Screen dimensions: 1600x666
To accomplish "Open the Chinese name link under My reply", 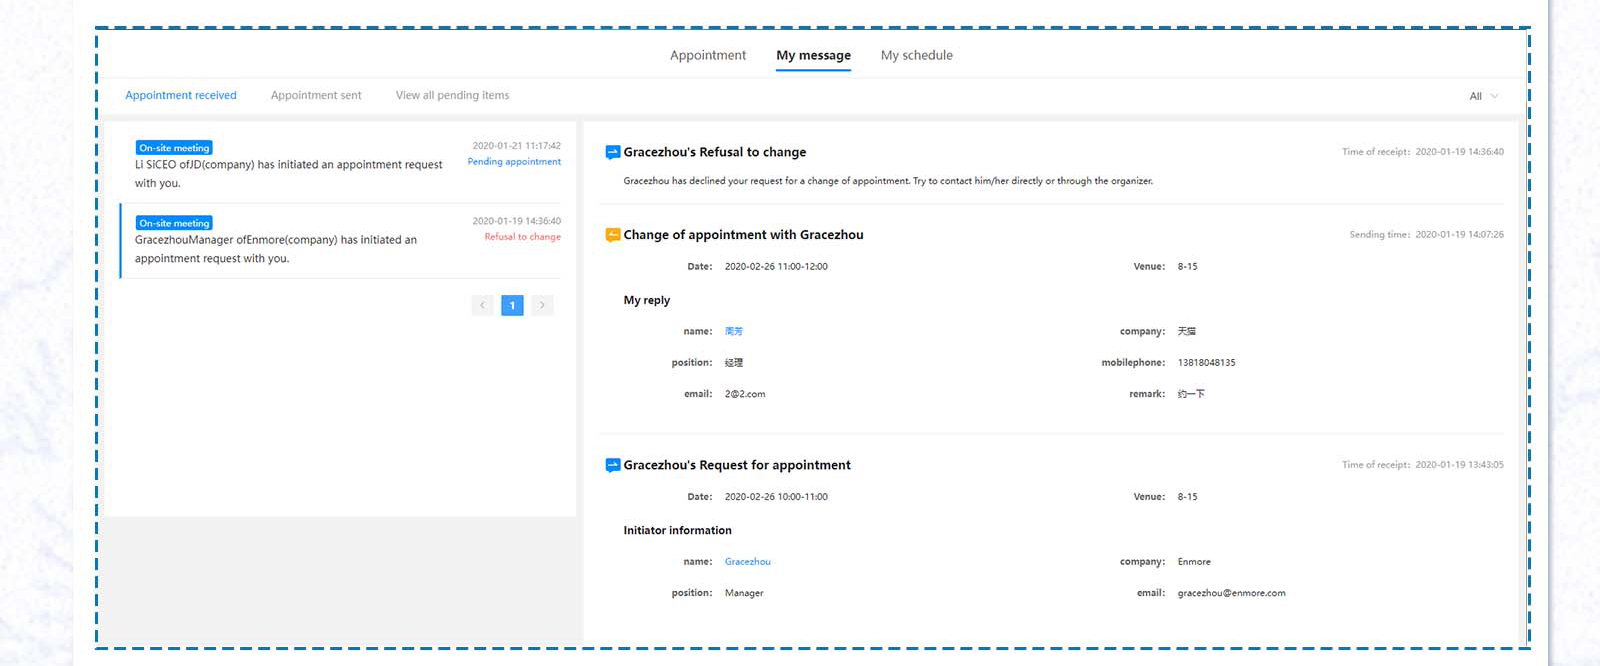I will point(734,331).
